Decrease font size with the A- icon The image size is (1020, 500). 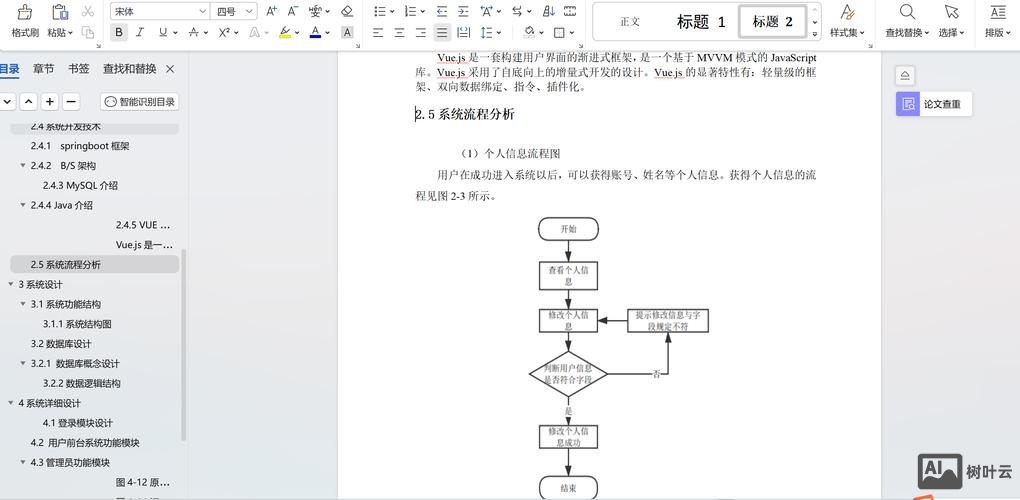[293, 11]
